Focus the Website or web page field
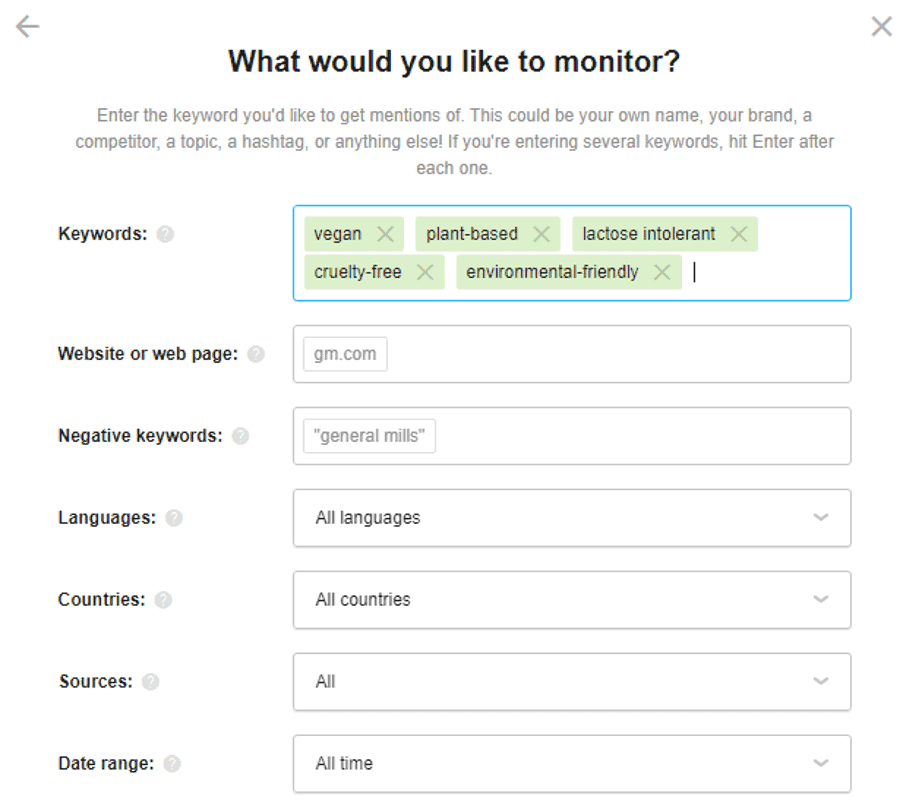The width and height of the screenshot is (904, 812). pos(600,354)
